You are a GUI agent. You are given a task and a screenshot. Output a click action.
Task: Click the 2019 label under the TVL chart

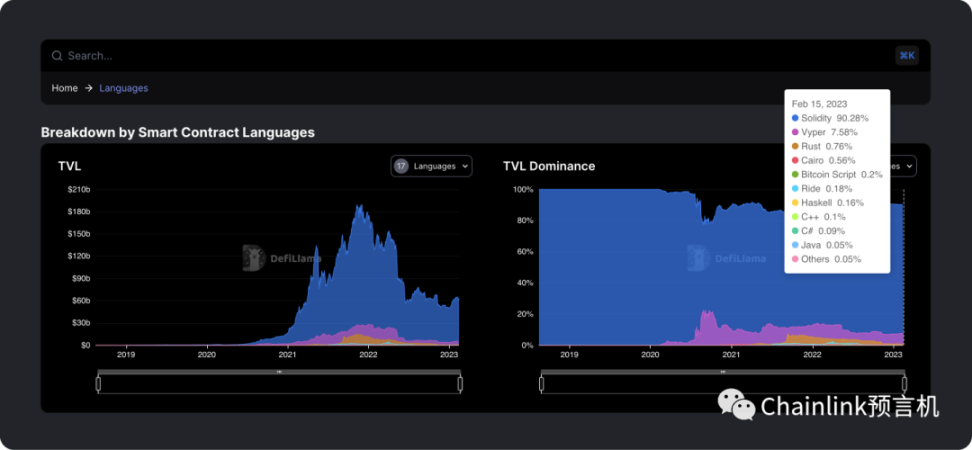126,355
